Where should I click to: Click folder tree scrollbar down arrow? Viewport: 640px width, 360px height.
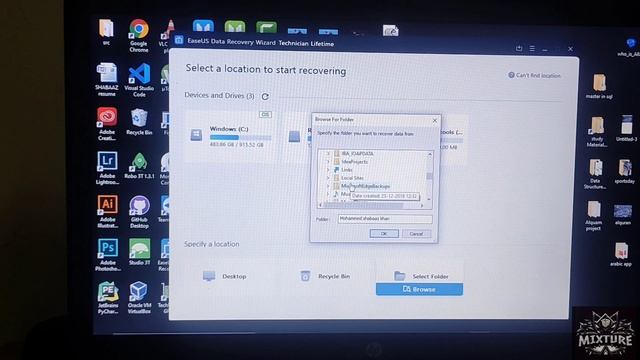429,199
